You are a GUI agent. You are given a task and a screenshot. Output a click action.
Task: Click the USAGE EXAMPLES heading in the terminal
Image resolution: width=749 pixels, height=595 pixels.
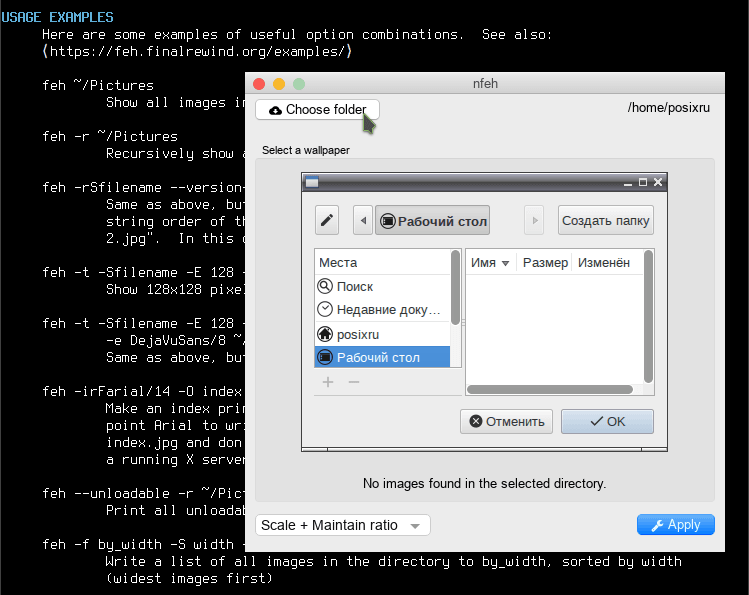[57, 17]
